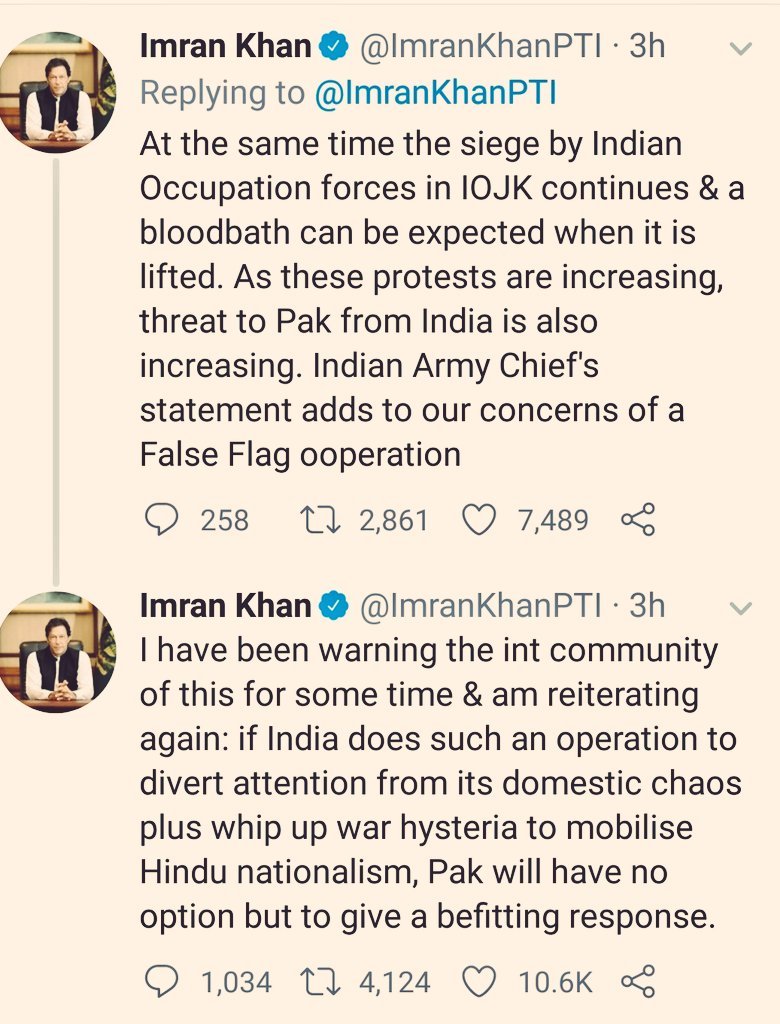Reply to the False Flag operation tweet
Viewport: 780px width, 1024px height.
(161, 520)
